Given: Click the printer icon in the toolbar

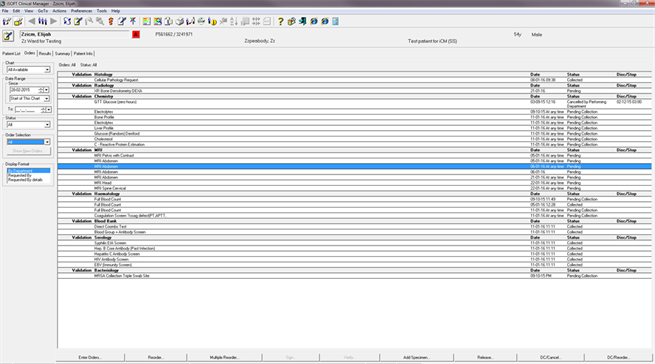Looking at the screenshot, I should [x=201, y=21].
